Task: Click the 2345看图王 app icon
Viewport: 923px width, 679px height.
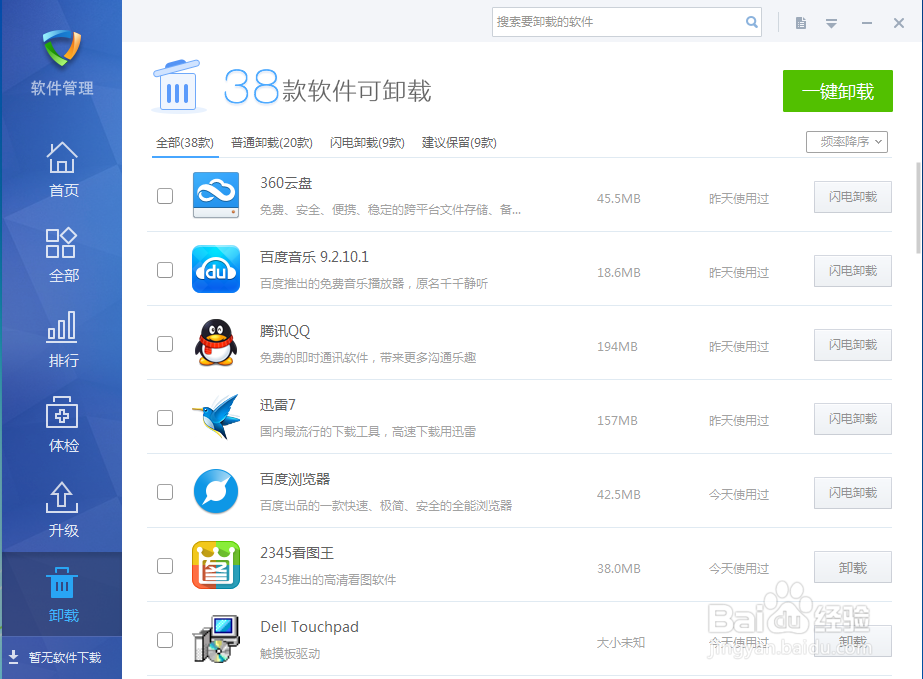Action: [x=216, y=565]
